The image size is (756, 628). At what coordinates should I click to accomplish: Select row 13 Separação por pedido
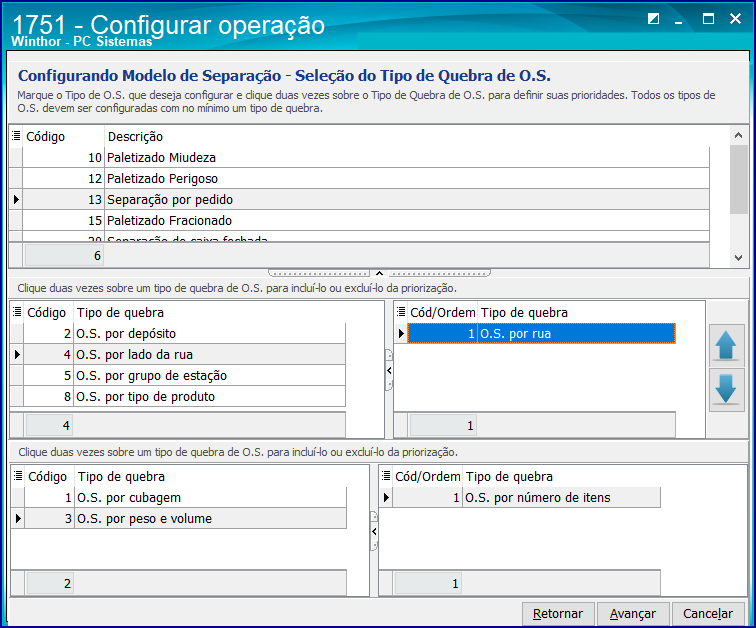tap(366, 200)
